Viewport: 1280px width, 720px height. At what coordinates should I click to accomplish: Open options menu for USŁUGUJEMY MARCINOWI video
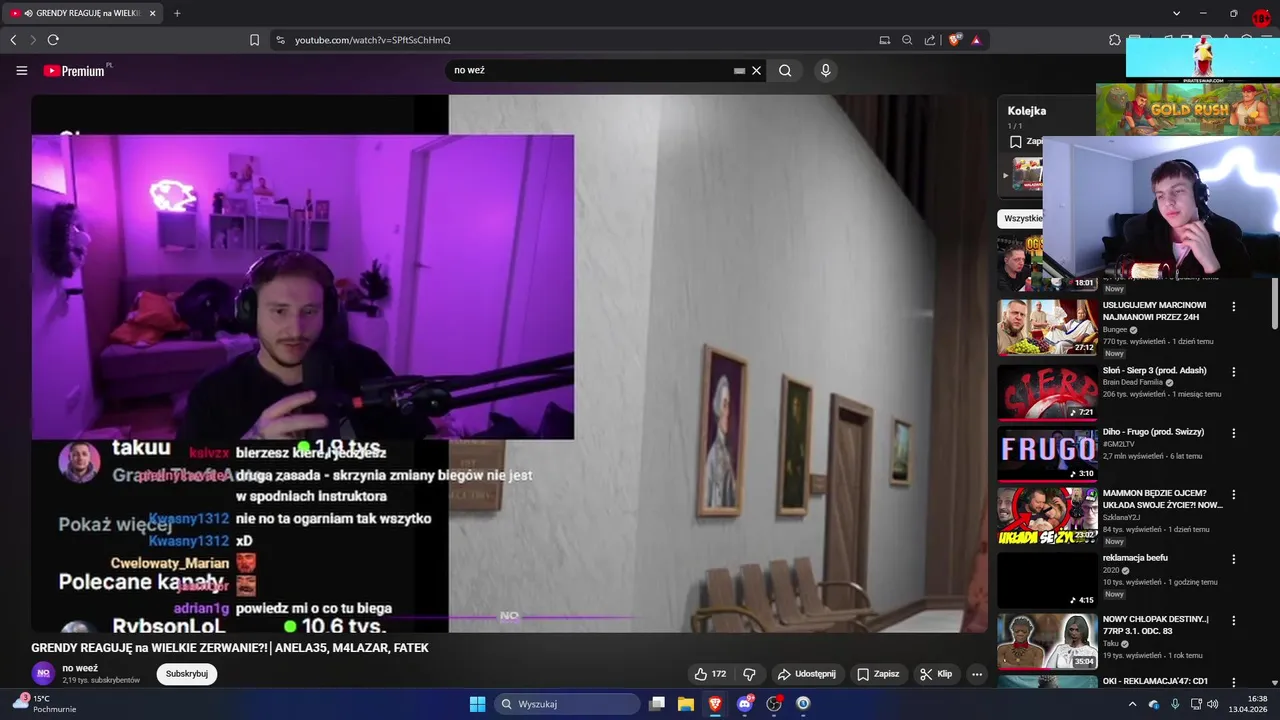(1233, 307)
